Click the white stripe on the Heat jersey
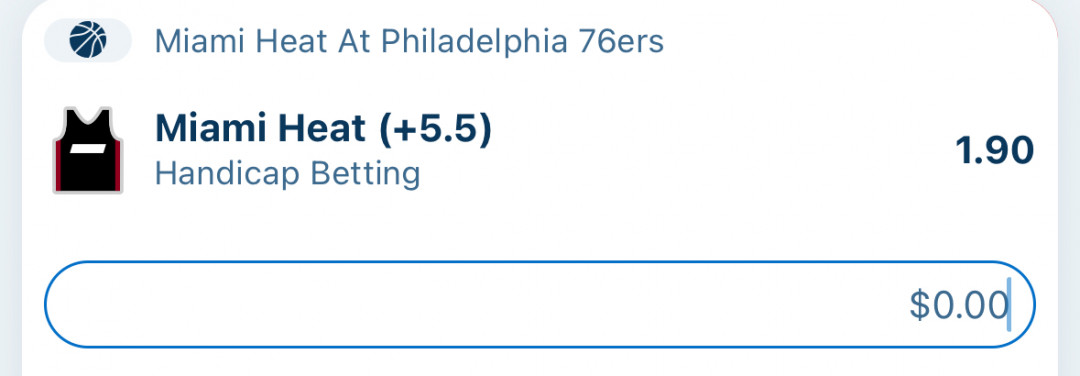 click(x=87, y=149)
